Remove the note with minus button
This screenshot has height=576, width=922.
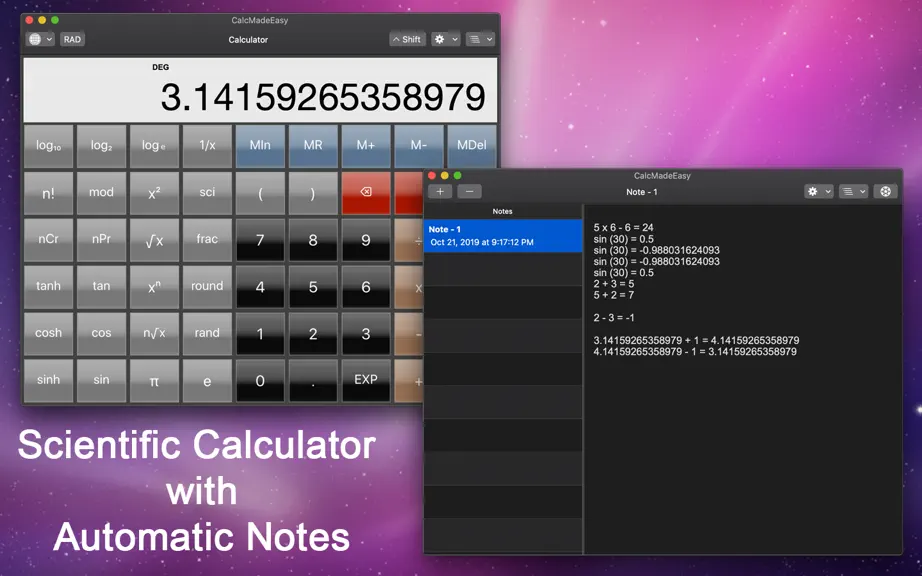click(x=469, y=192)
